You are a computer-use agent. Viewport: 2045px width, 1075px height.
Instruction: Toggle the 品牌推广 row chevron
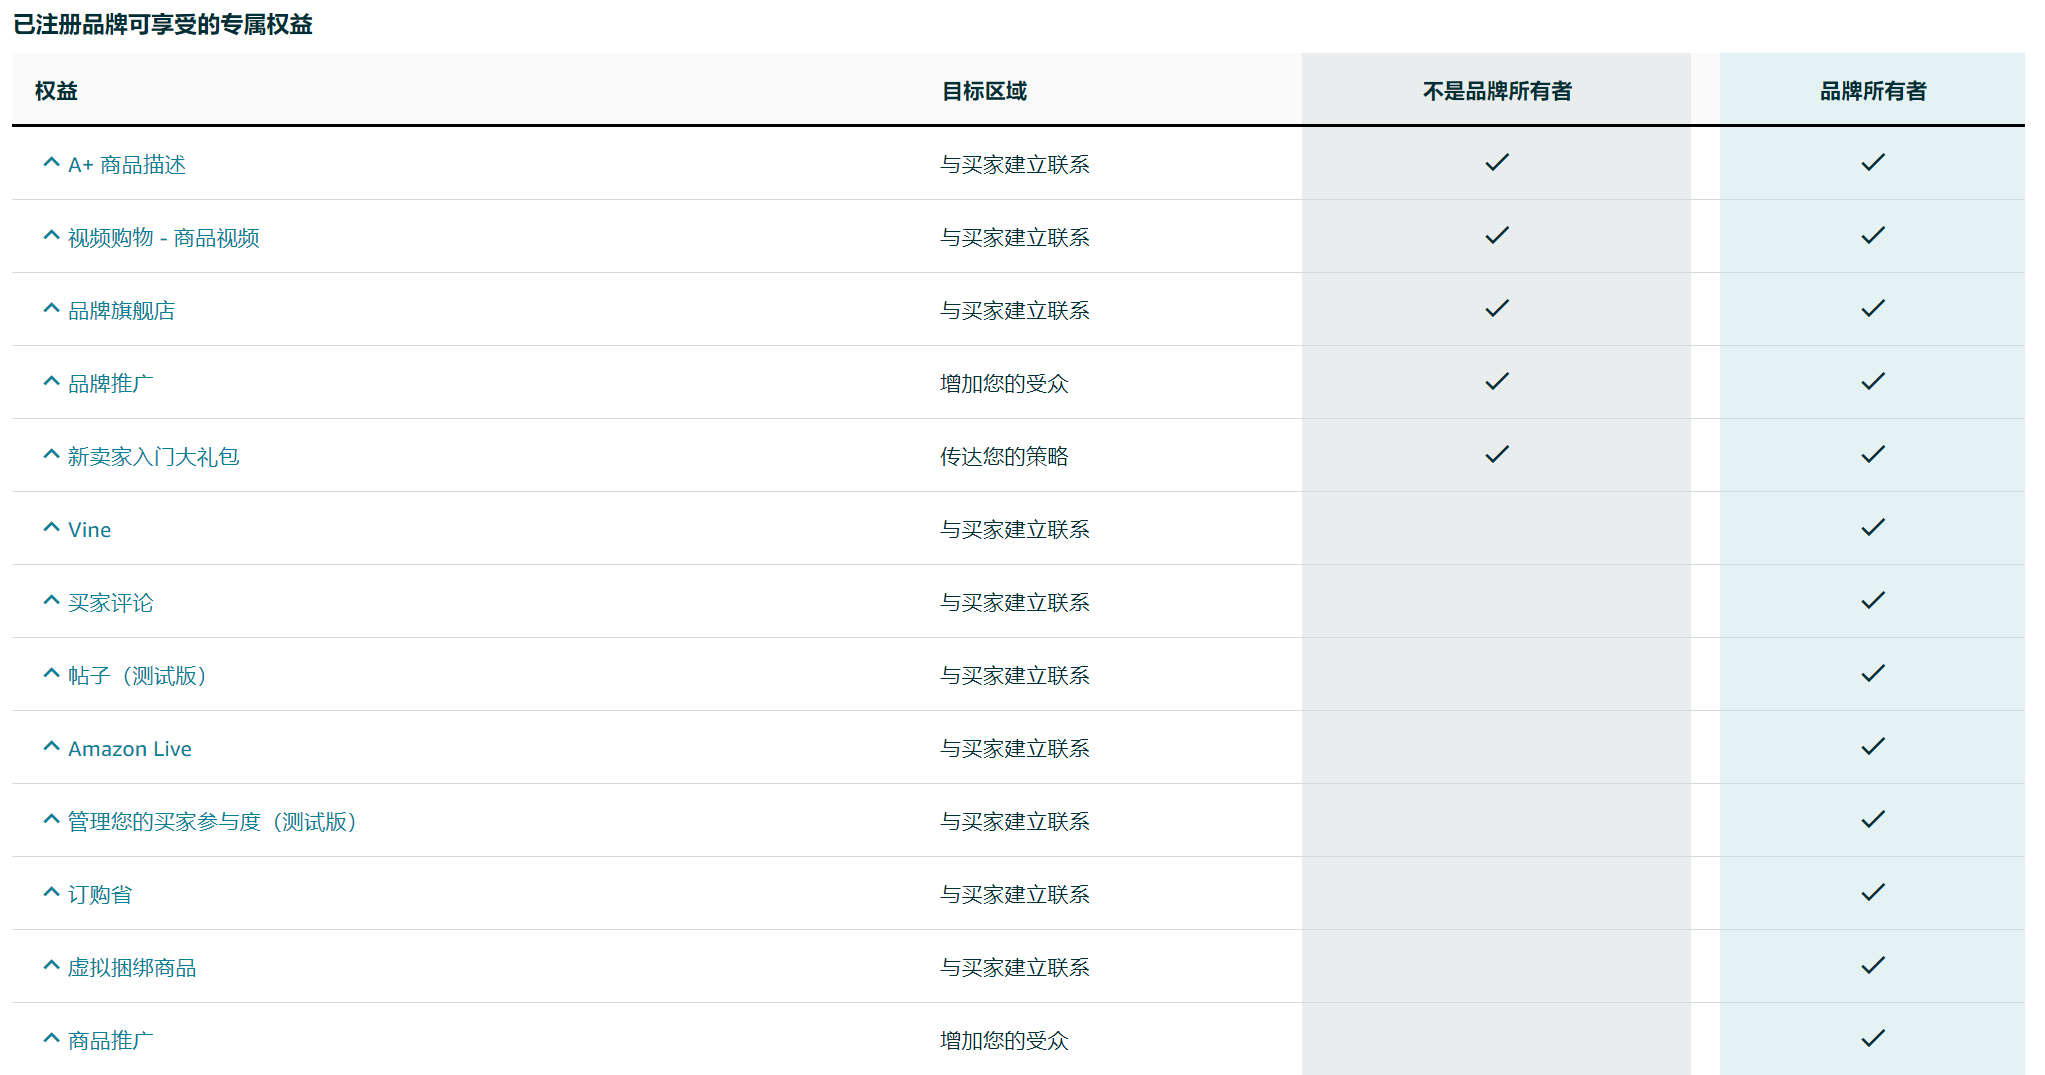click(x=52, y=381)
